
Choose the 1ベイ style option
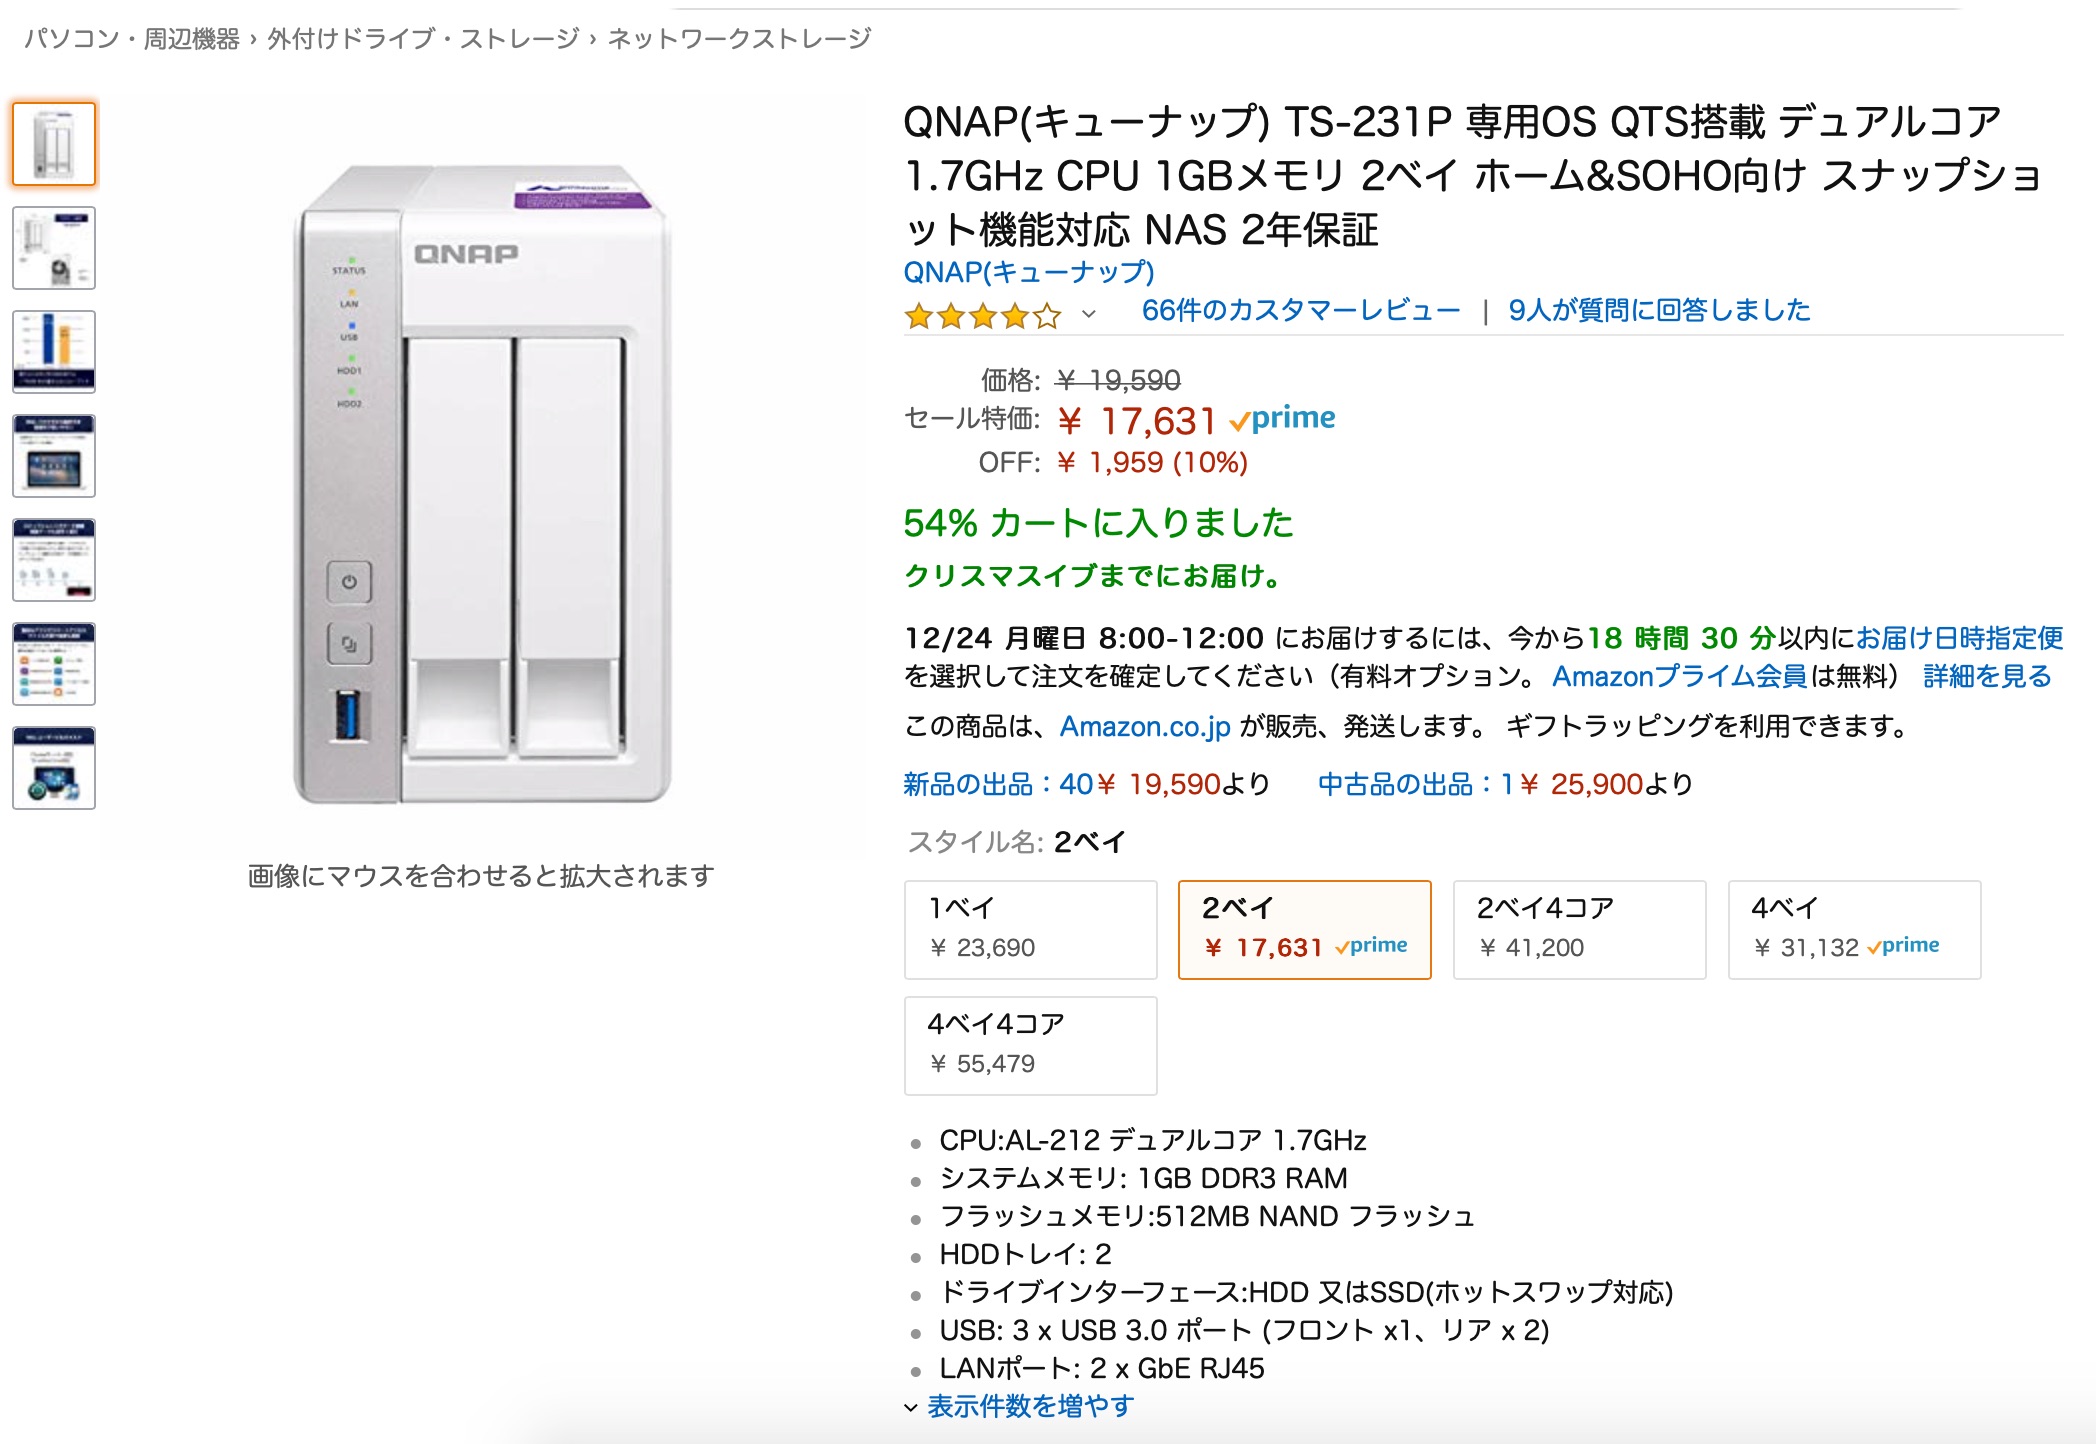1030,929
